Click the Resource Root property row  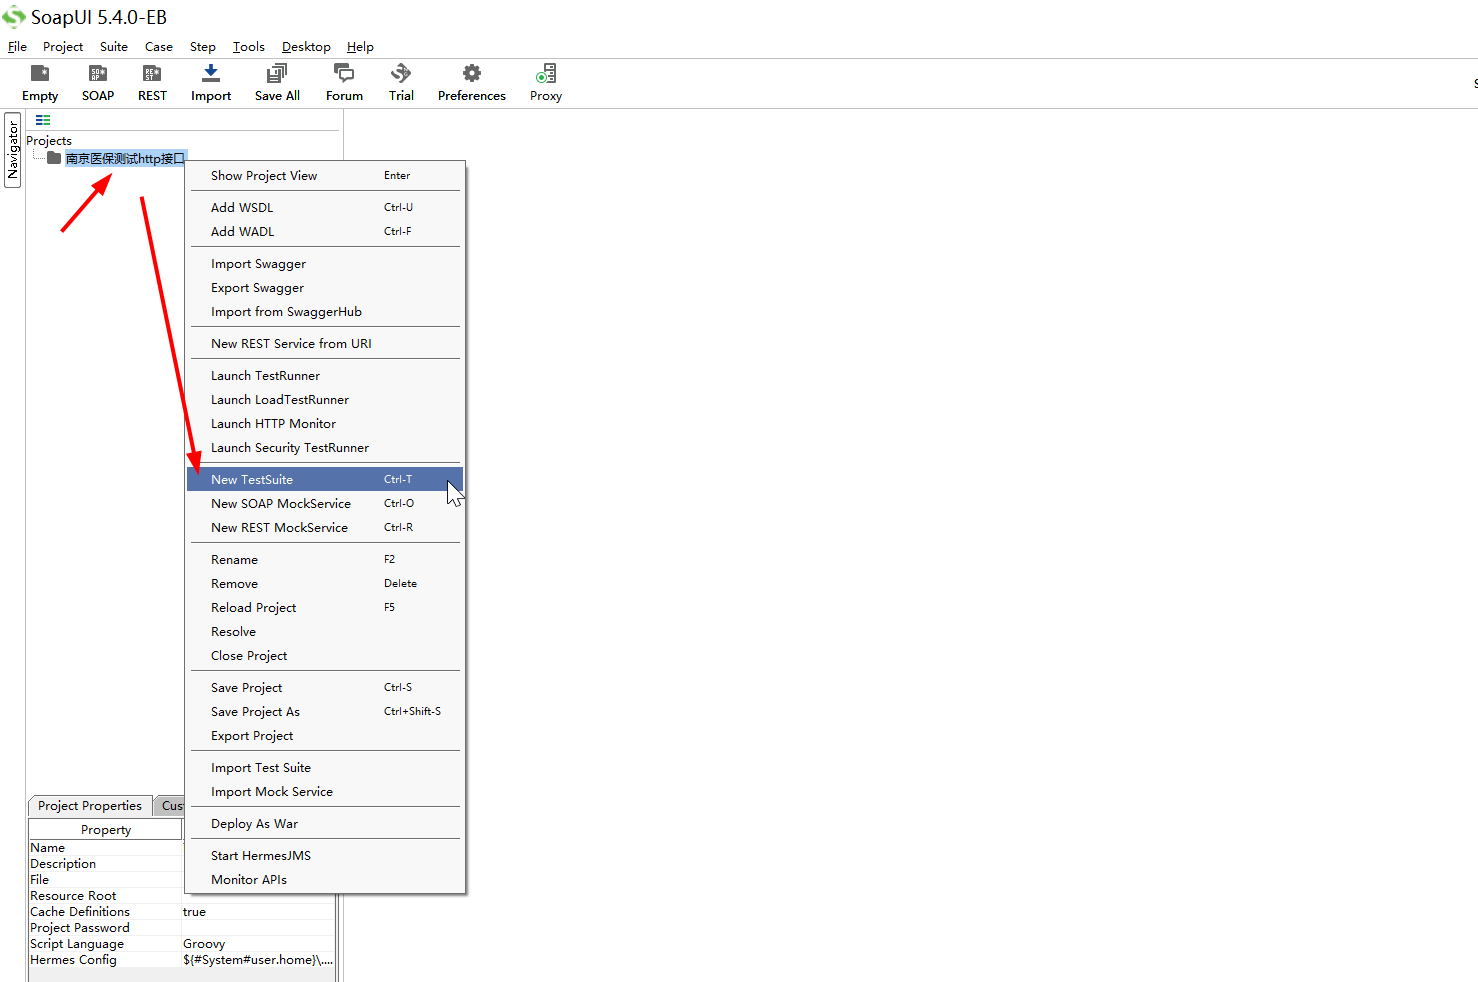tap(105, 895)
